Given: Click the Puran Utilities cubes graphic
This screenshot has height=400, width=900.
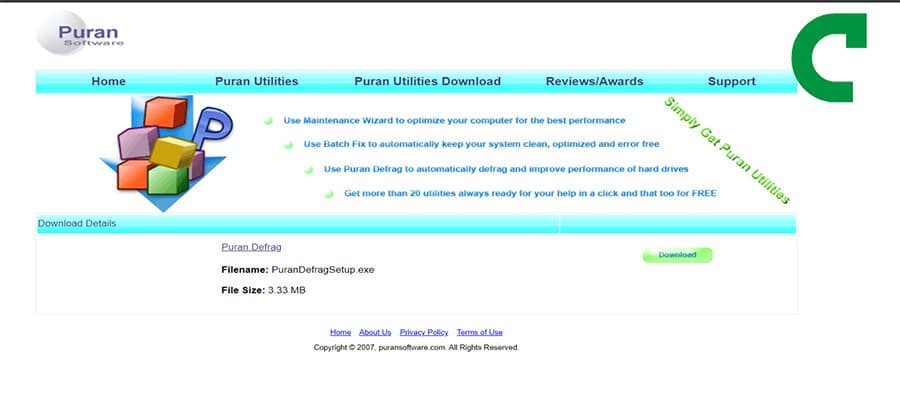Looking at the screenshot, I should click(166, 153).
